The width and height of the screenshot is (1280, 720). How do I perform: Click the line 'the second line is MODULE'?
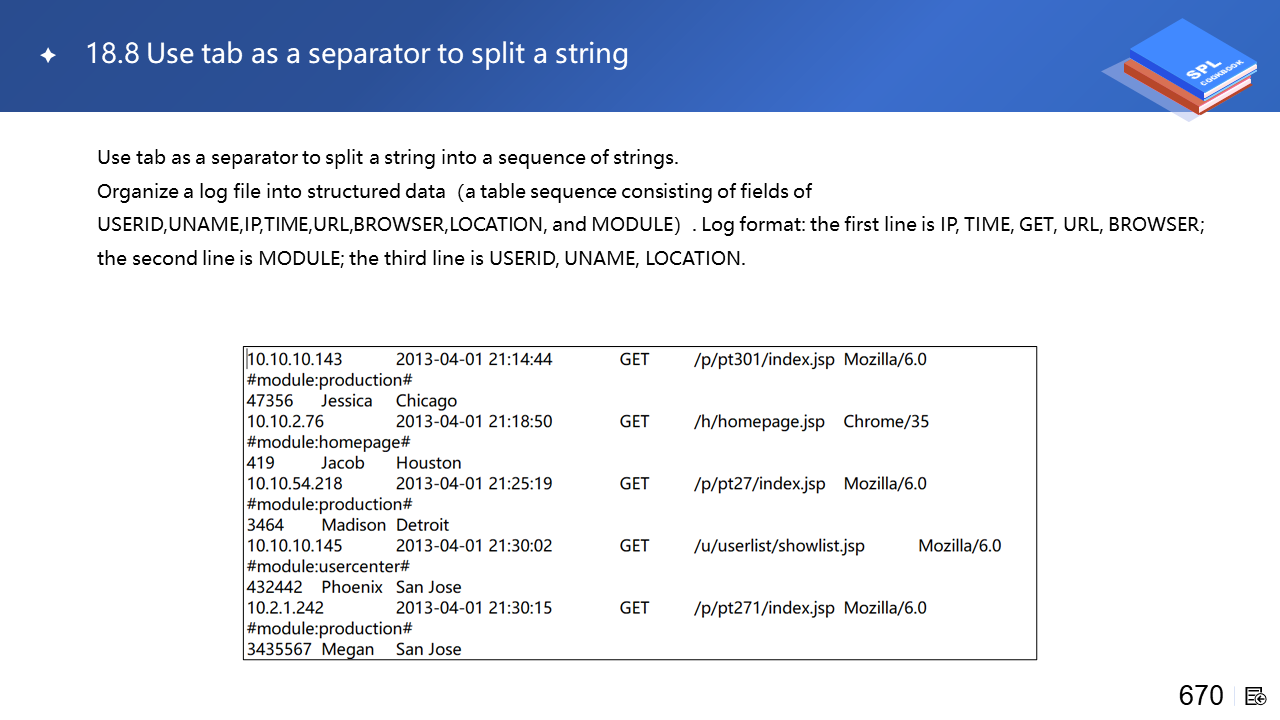click(421, 259)
